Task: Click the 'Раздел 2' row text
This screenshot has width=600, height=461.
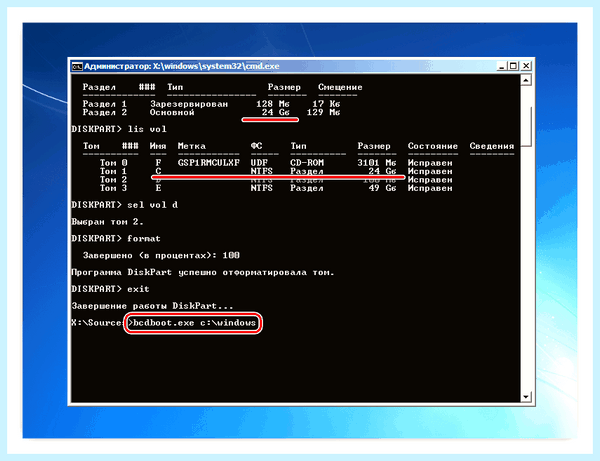Action: pyautogui.click(x=104, y=112)
